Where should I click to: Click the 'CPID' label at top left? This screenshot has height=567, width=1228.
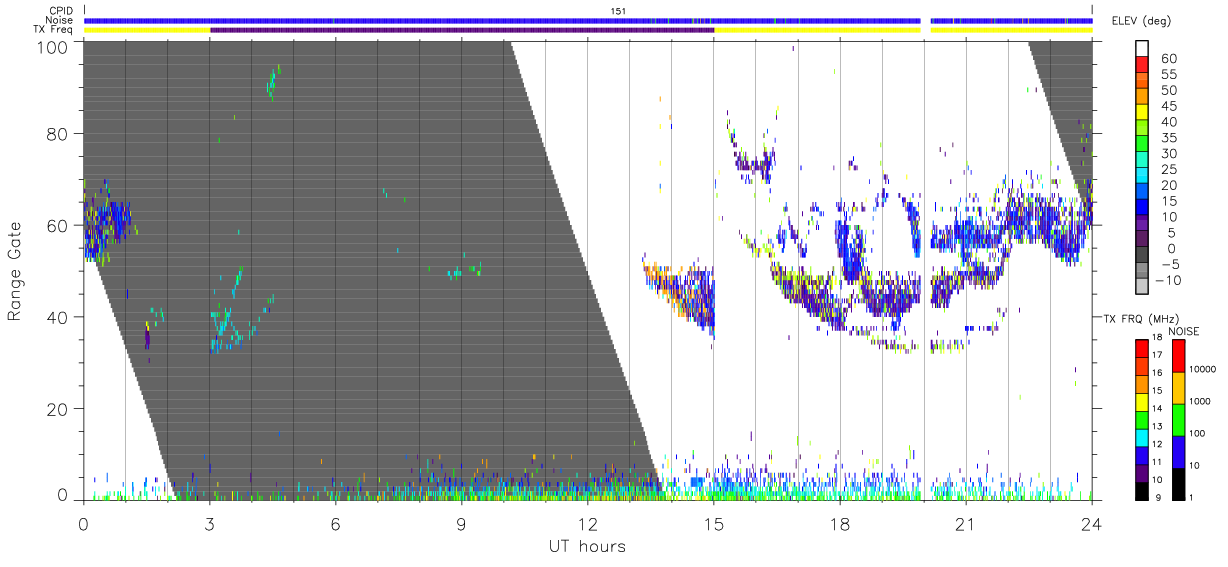coord(61,11)
